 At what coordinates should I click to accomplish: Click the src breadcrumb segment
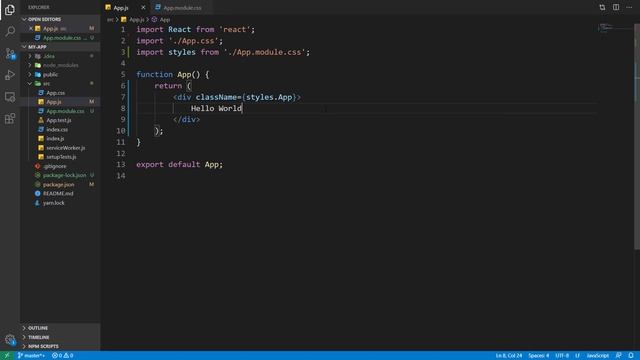click(110, 20)
